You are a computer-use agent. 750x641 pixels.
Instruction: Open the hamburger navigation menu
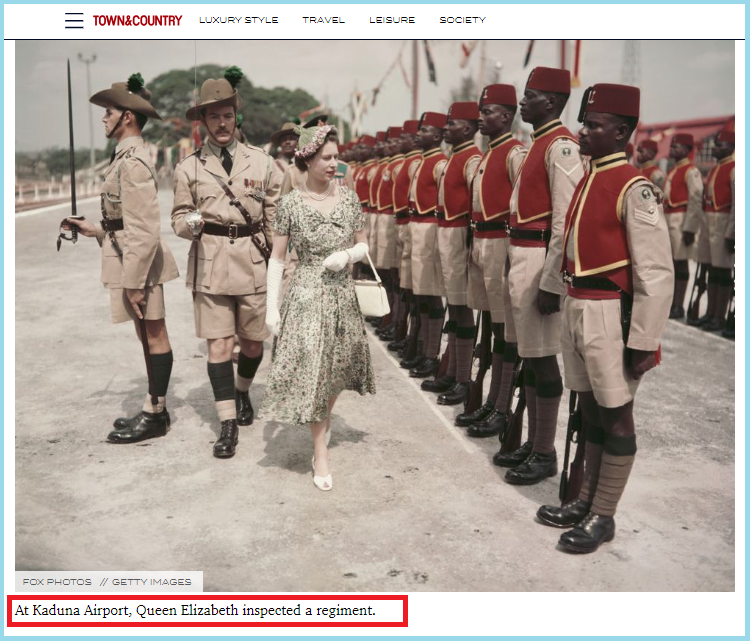[74, 20]
